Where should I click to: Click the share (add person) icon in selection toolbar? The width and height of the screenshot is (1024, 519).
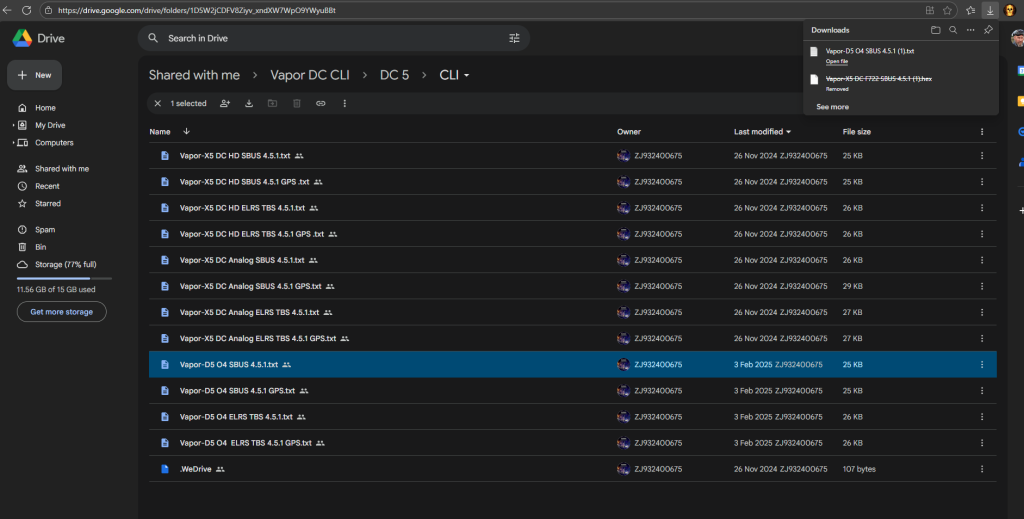[x=225, y=103]
